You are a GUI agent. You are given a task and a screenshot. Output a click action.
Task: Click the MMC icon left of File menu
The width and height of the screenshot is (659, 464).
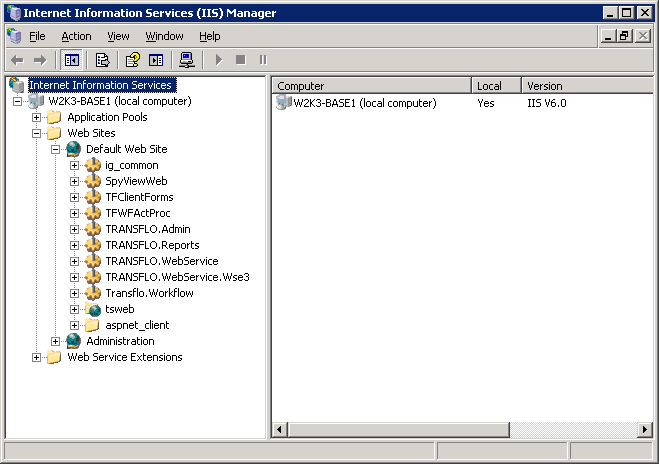click(14, 36)
